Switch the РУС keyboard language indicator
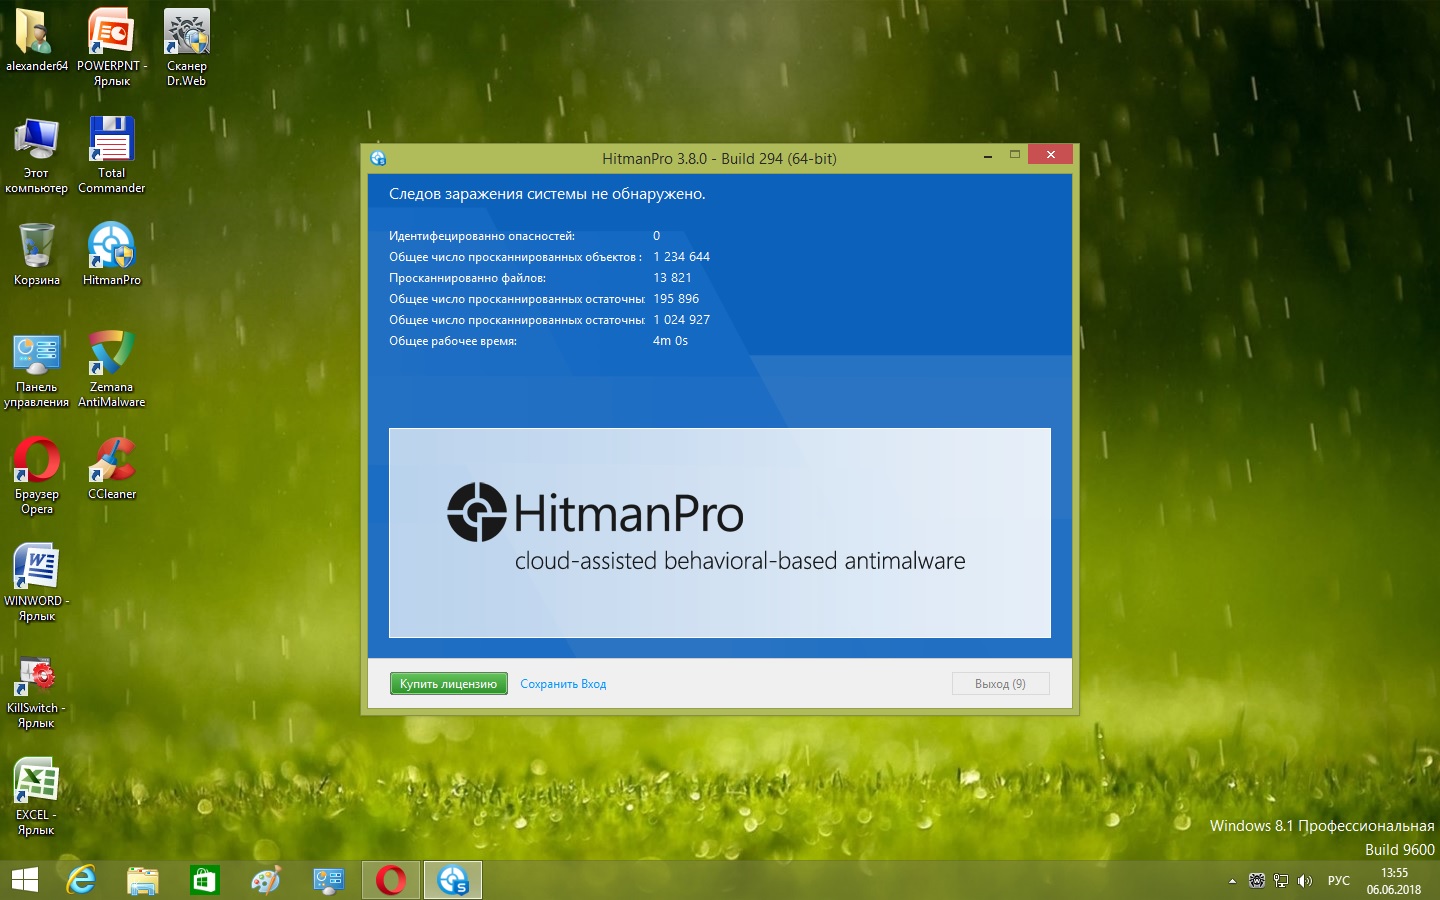Image resolution: width=1440 pixels, height=900 pixels. point(1338,881)
